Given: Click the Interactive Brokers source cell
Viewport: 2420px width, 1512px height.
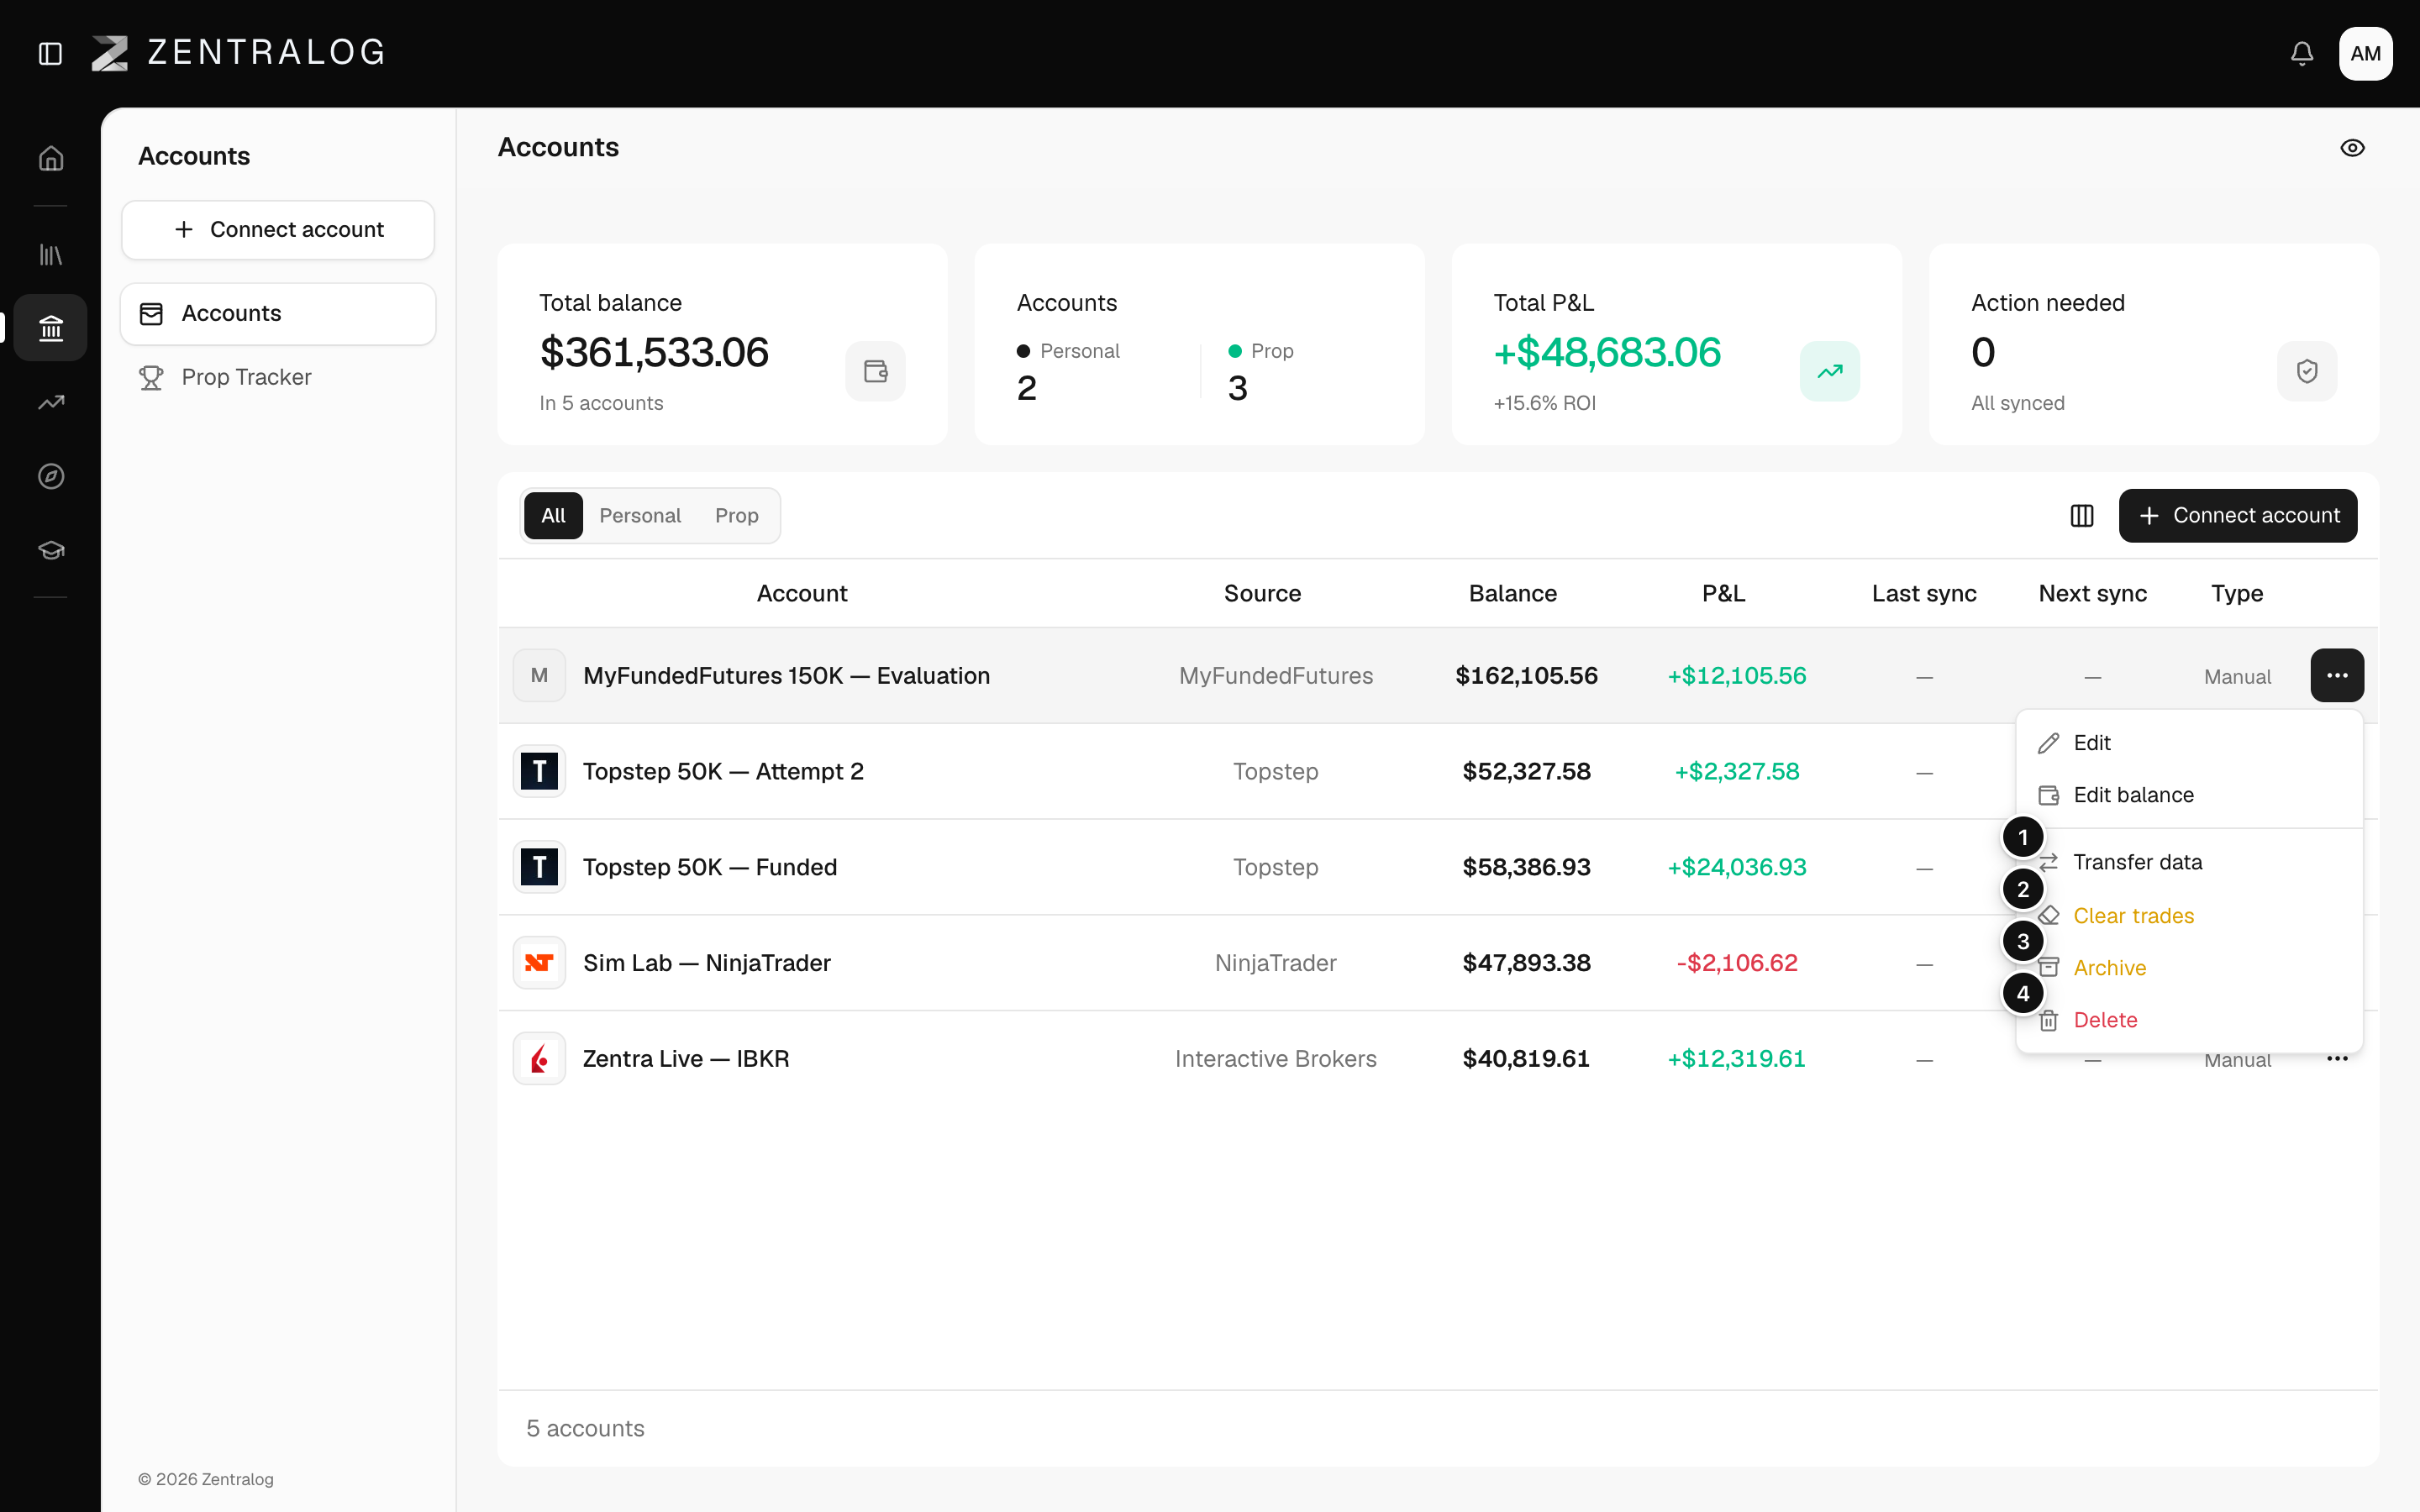Looking at the screenshot, I should [1275, 1058].
